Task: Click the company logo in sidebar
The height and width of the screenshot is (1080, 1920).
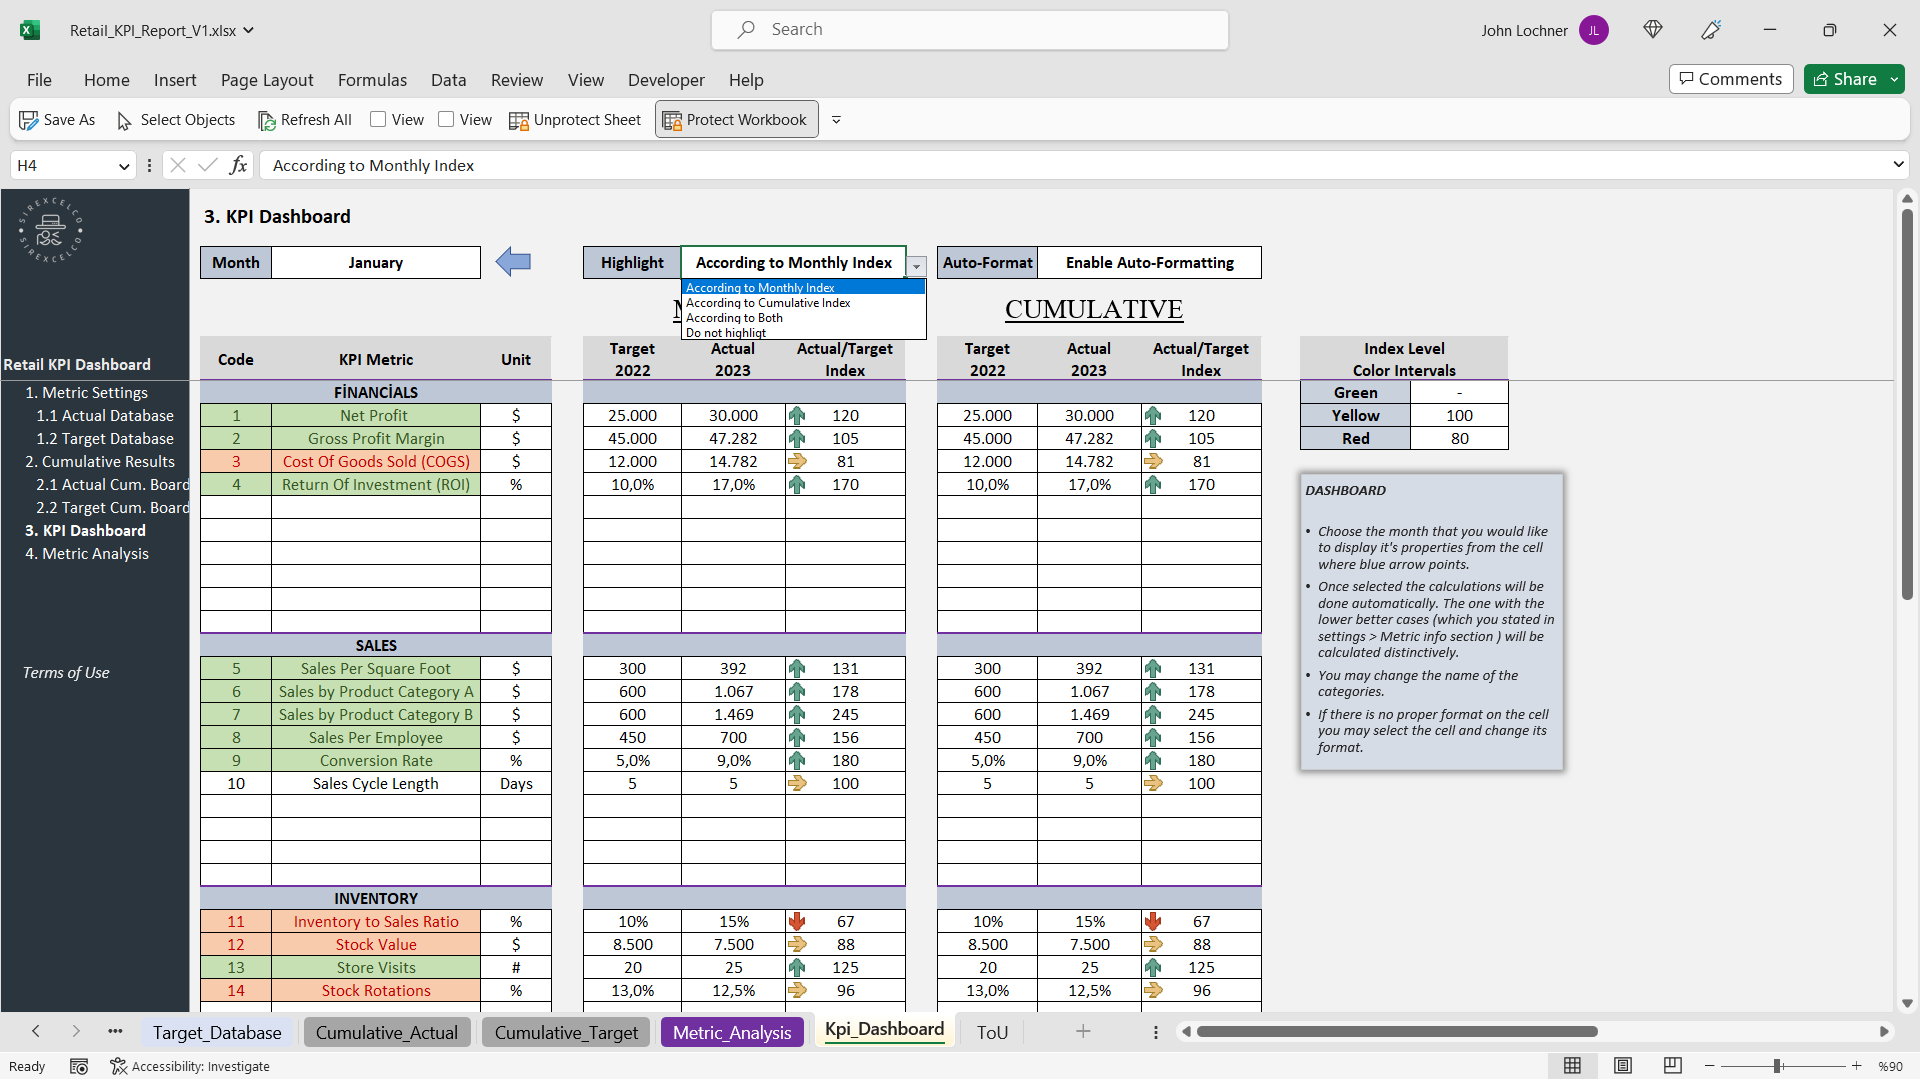Action: click(x=50, y=230)
